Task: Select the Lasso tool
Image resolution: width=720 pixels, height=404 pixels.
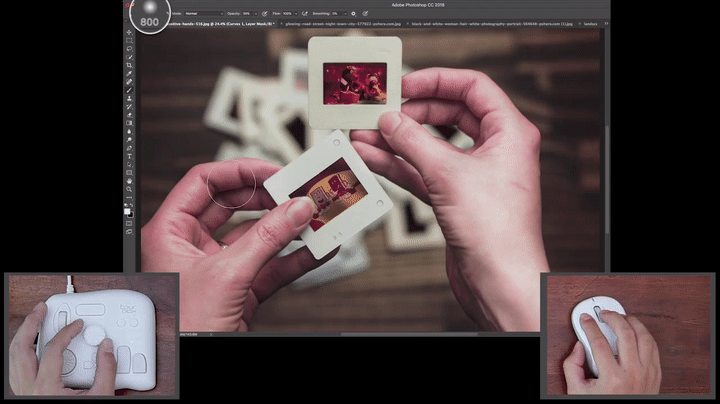Action: 129,48
